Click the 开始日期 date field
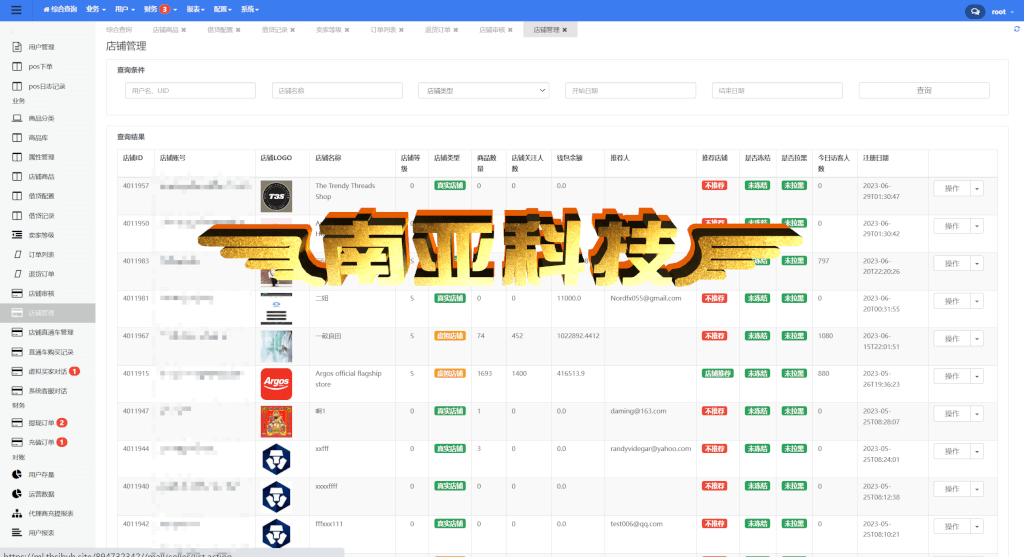The height and width of the screenshot is (557, 1024). pyautogui.click(x=630, y=91)
